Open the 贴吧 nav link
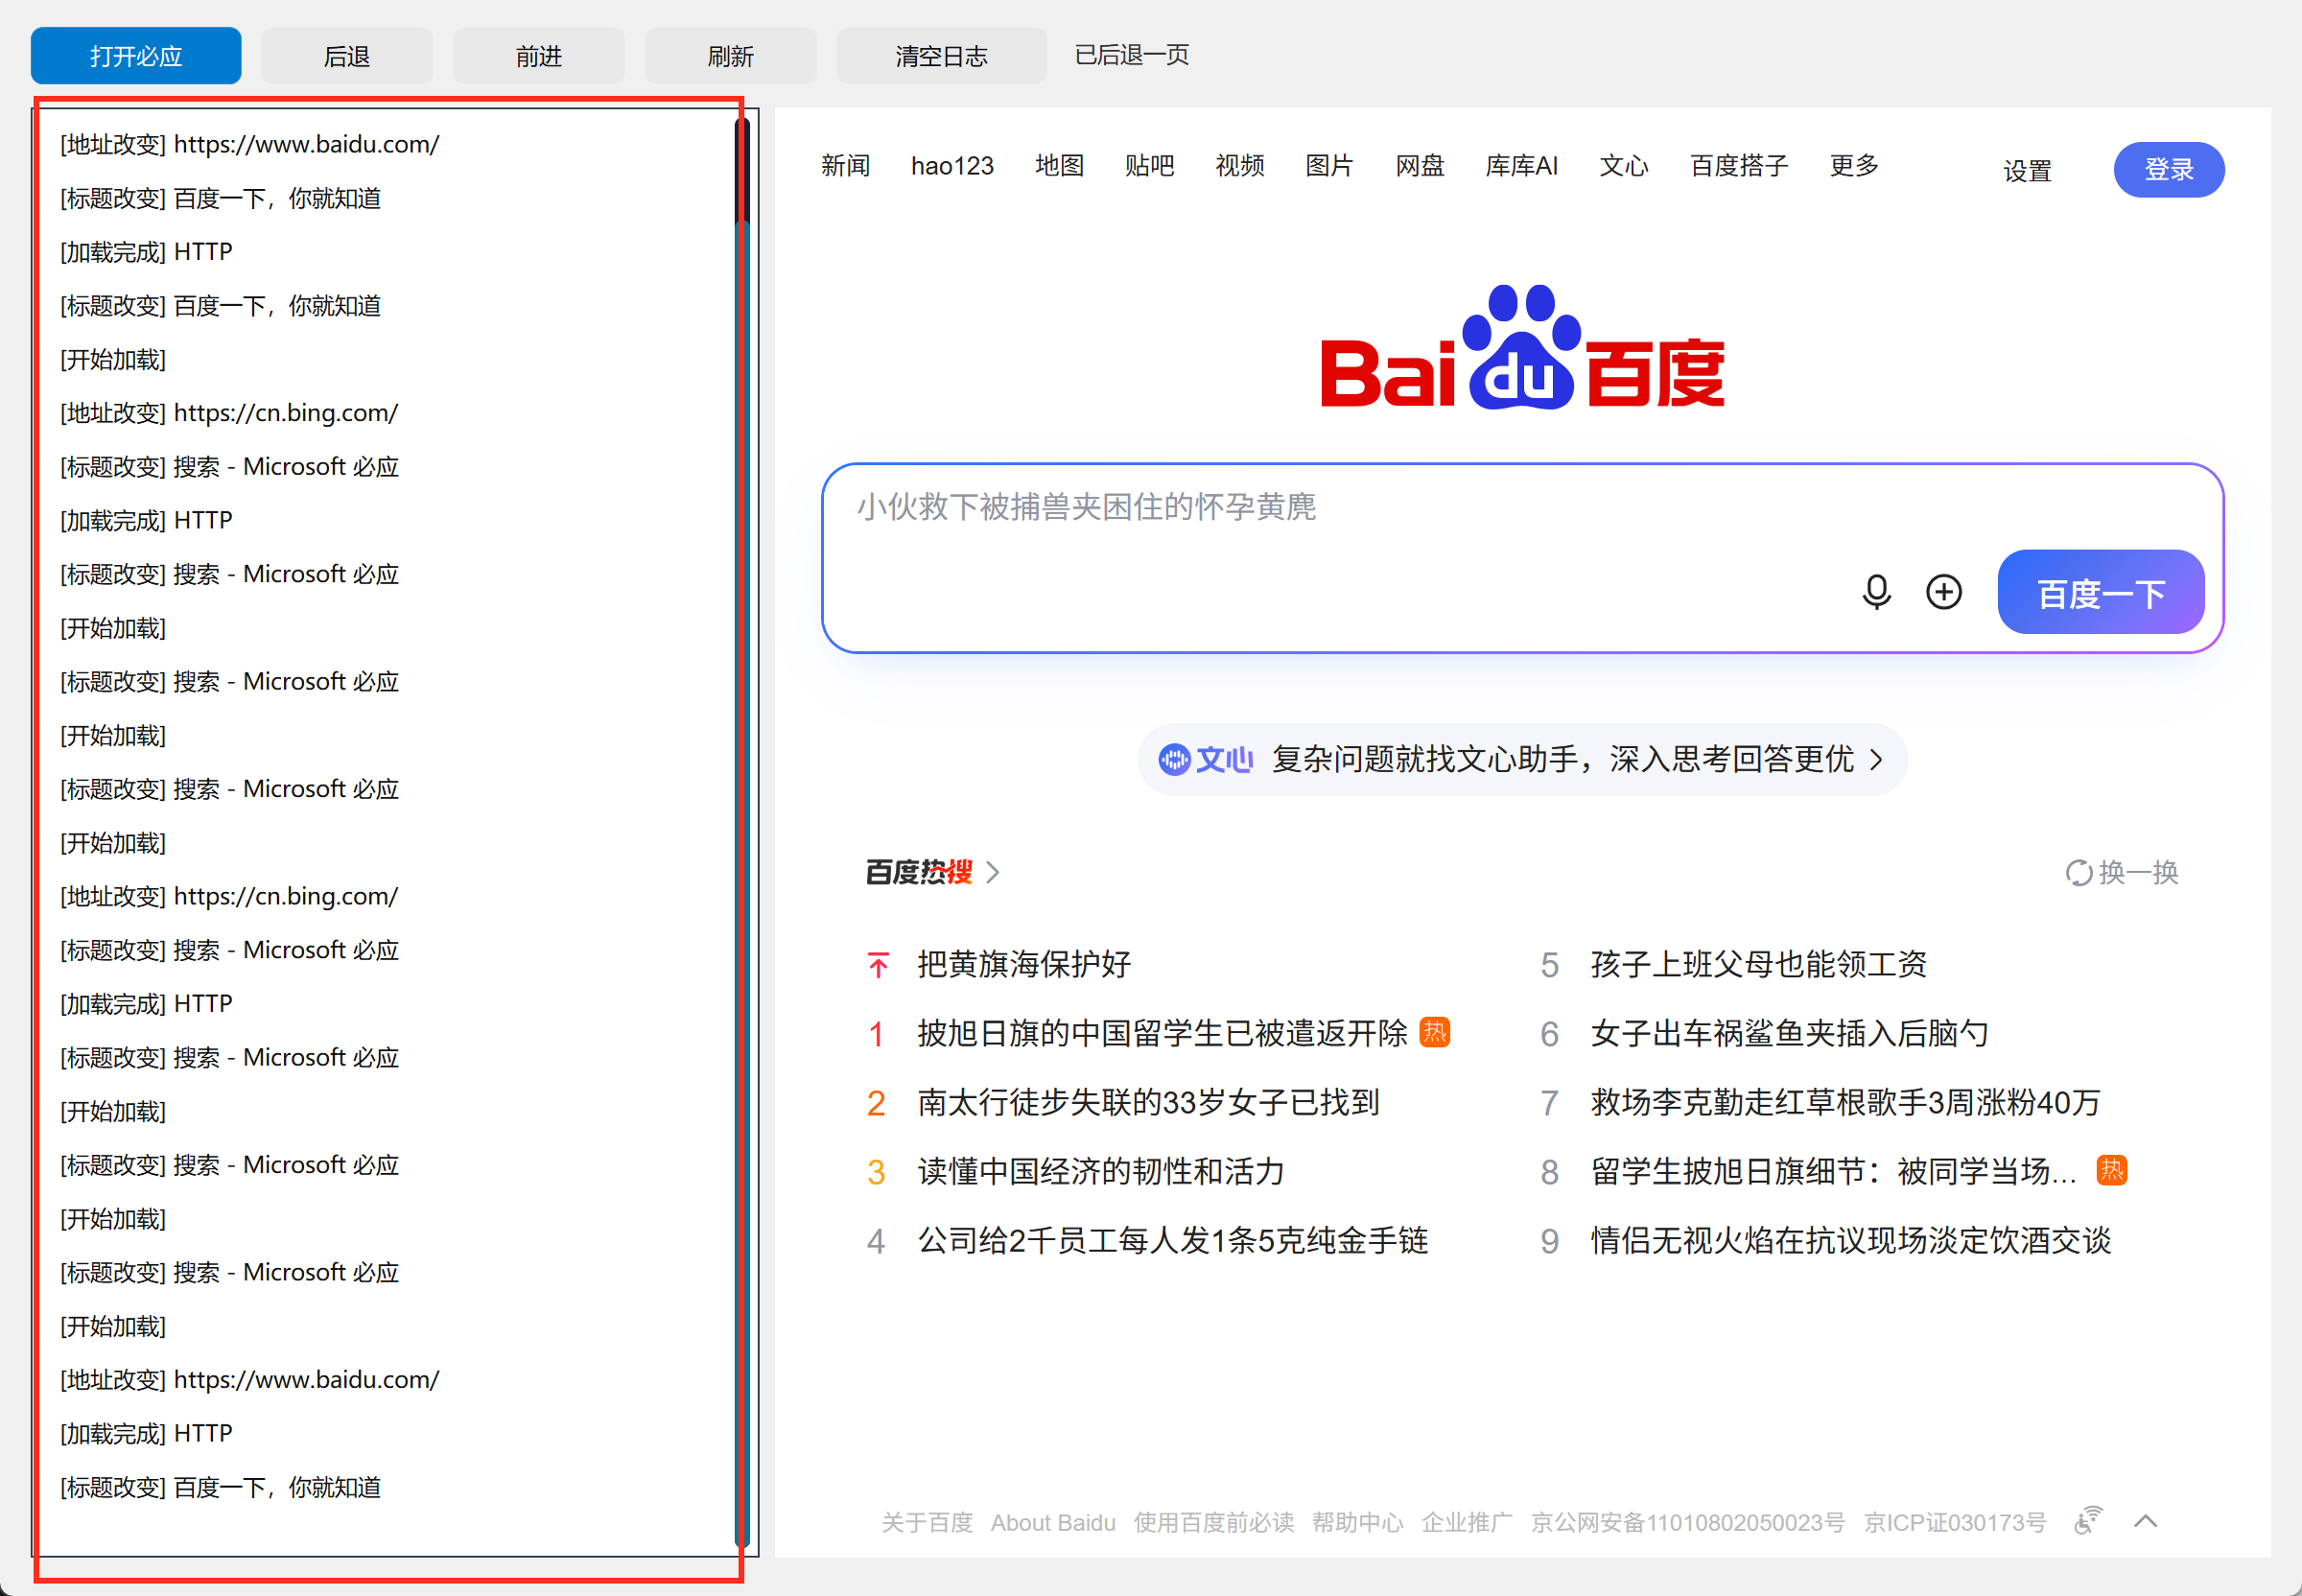Screen dimensions: 2302x1596 [x=1149, y=165]
